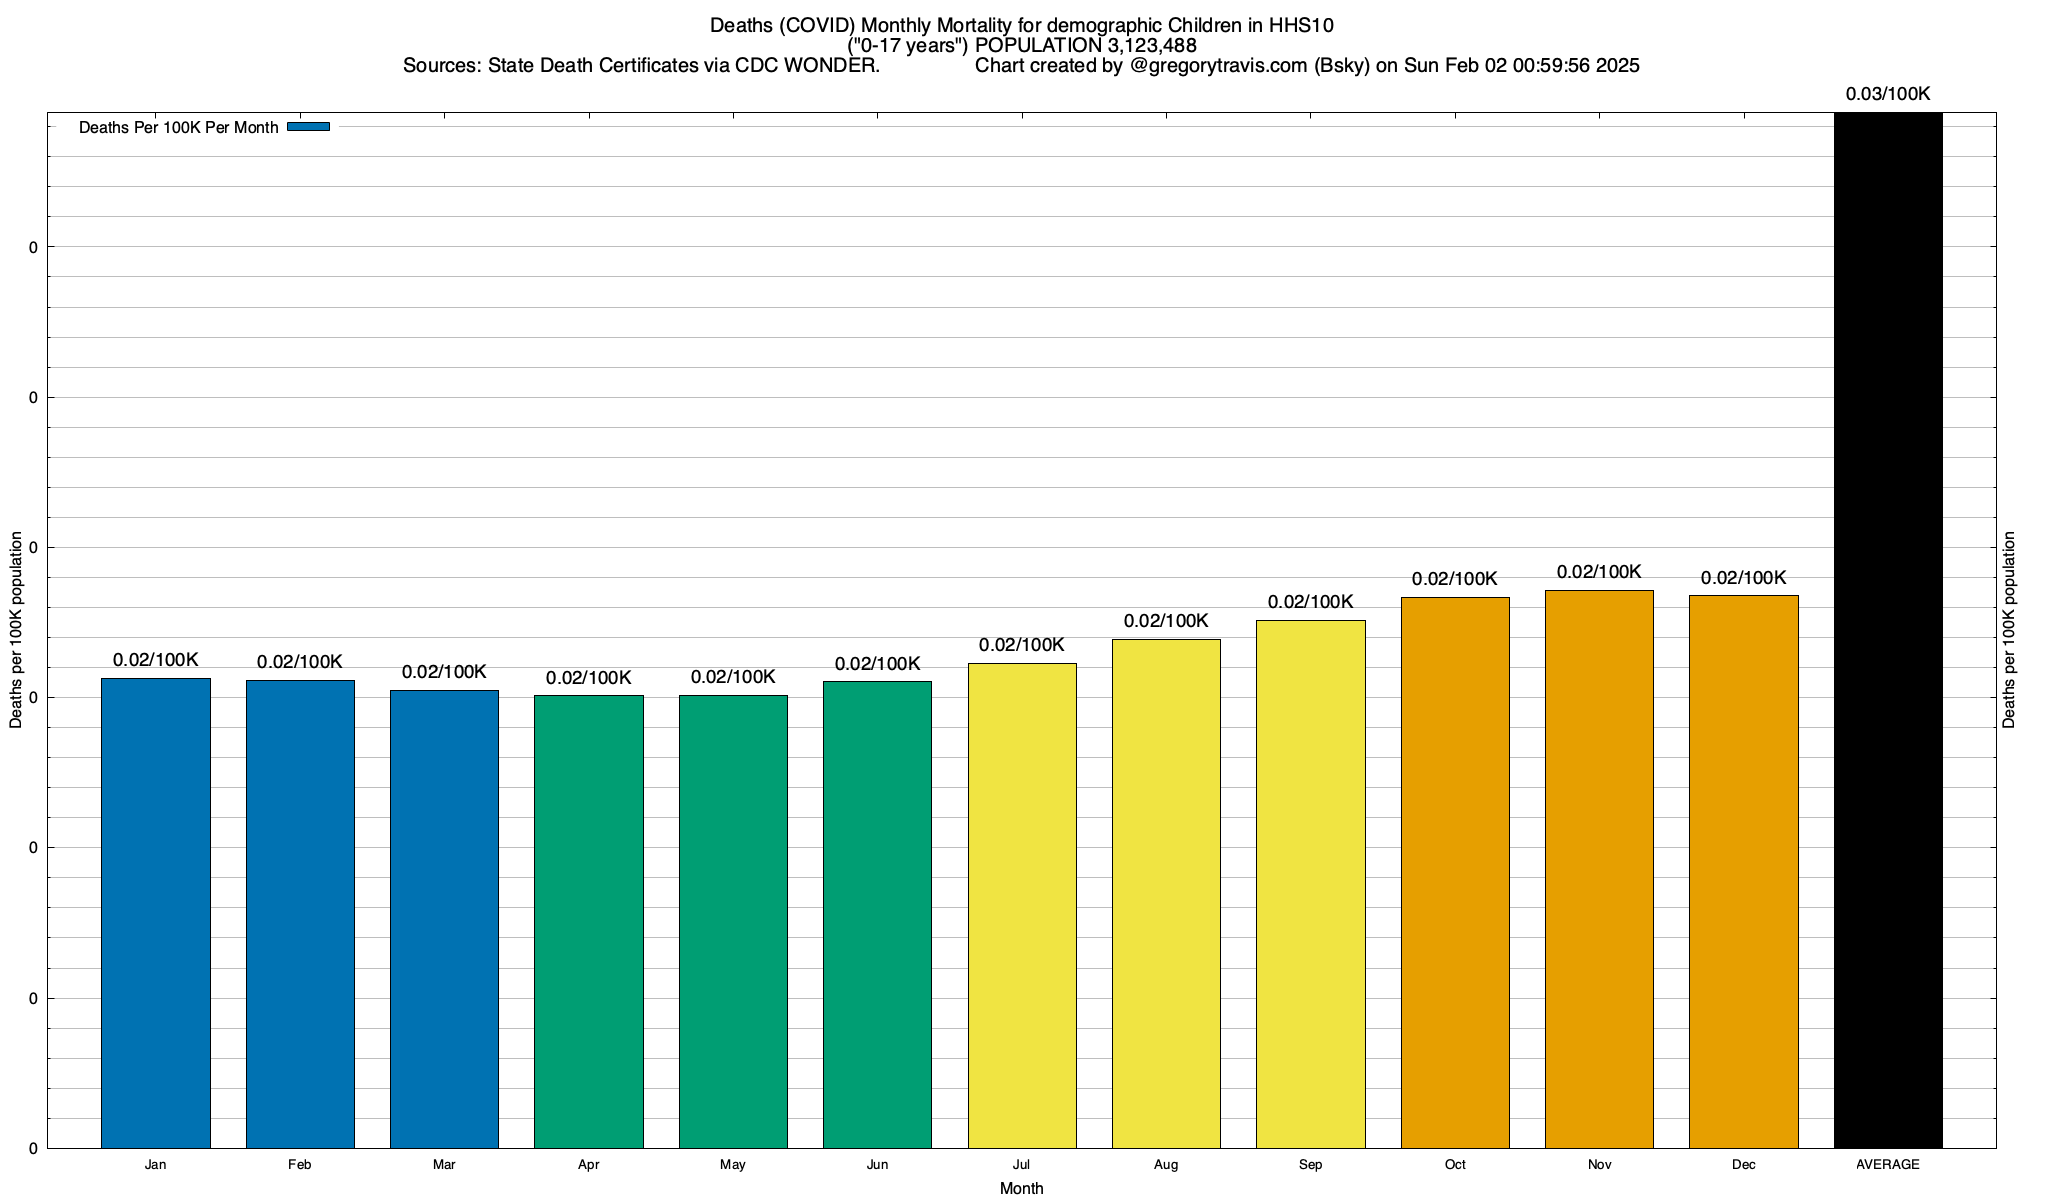Click the Deaths Per 100K Per Month legend label
The width and height of the screenshot is (2048, 1200).
click(x=178, y=128)
